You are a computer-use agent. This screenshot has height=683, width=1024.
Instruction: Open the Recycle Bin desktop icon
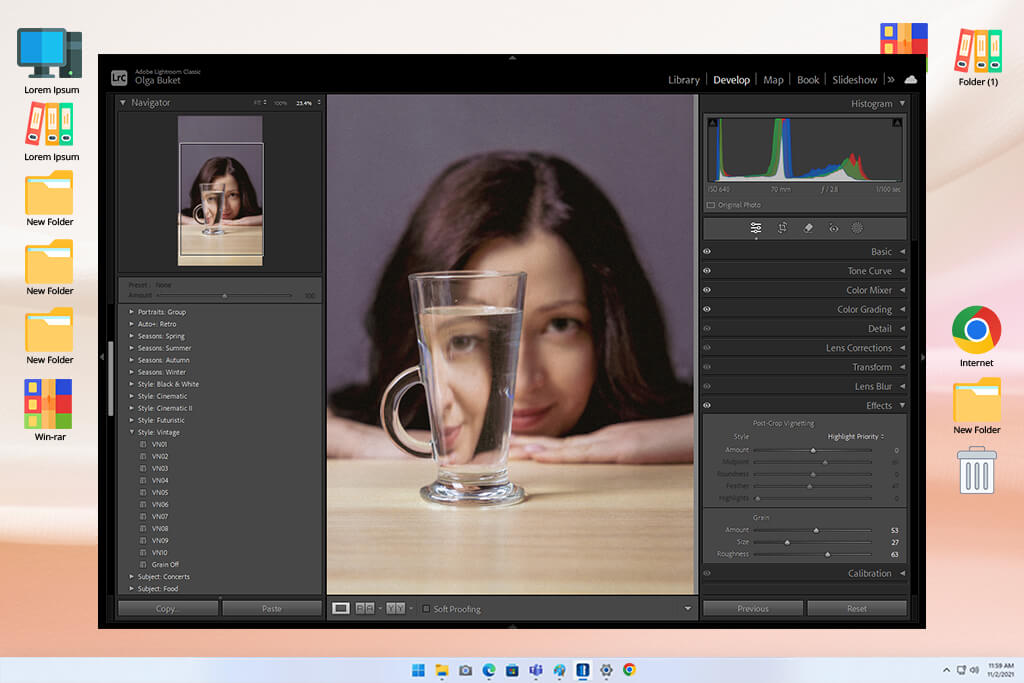point(977,470)
